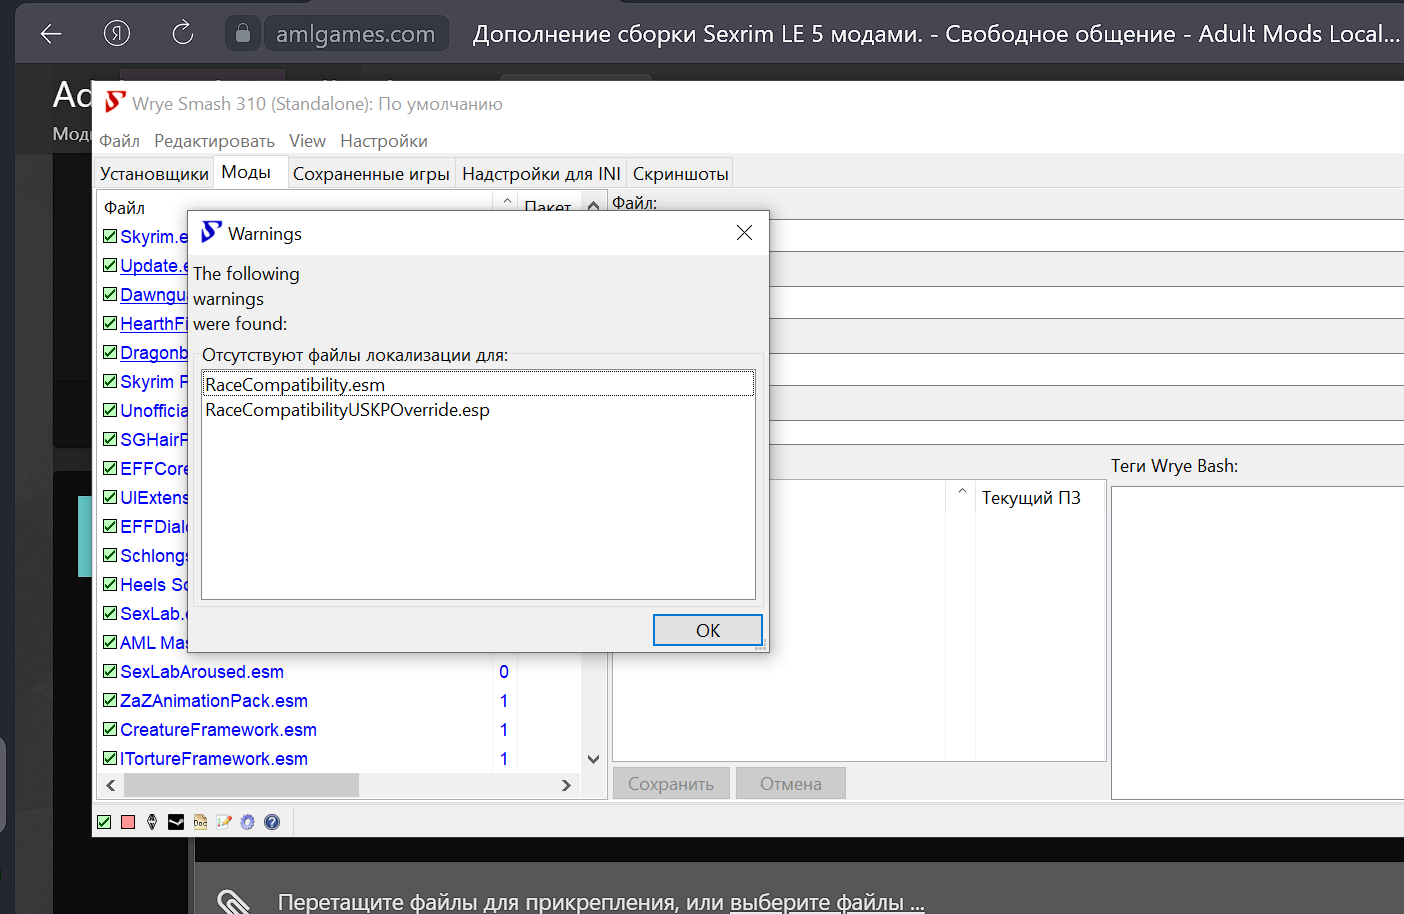This screenshot has height=914, width=1404.
Task: Open the Doc browser icon
Action: (200, 822)
